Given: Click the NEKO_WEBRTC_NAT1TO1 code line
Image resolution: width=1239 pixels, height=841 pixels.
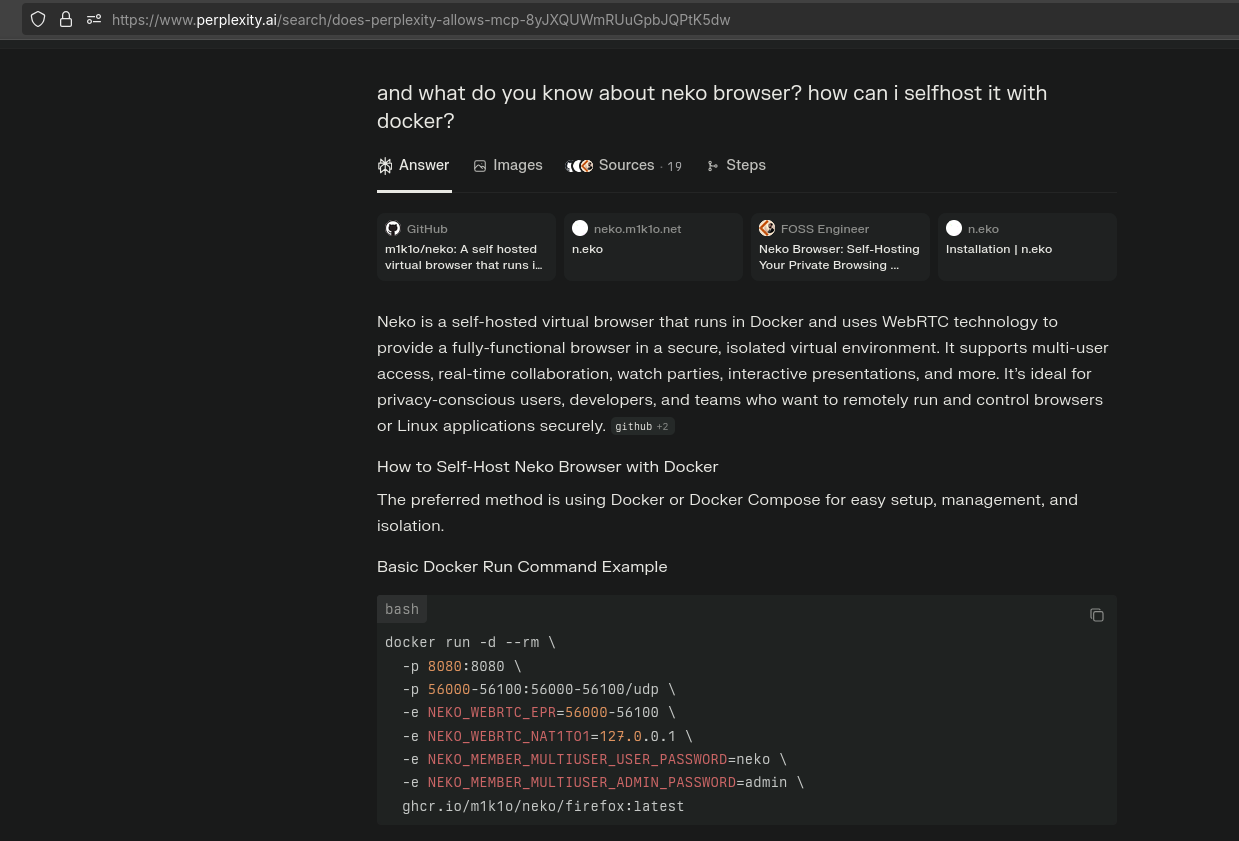Looking at the screenshot, I should (x=547, y=737).
